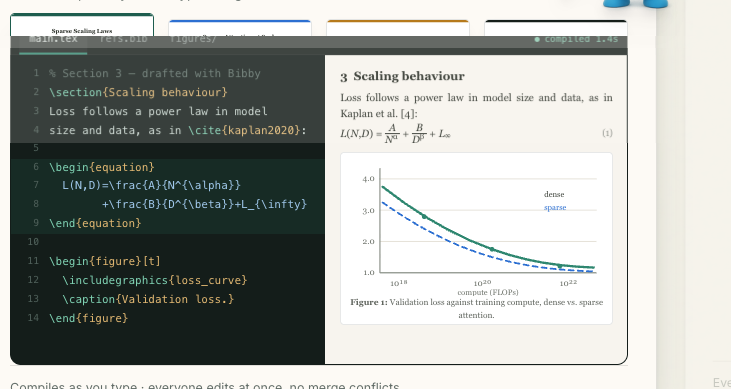This screenshot has height=389, width=731.
Task: Click the \section{Scaling behaviour} code line
Action: tap(138, 92)
